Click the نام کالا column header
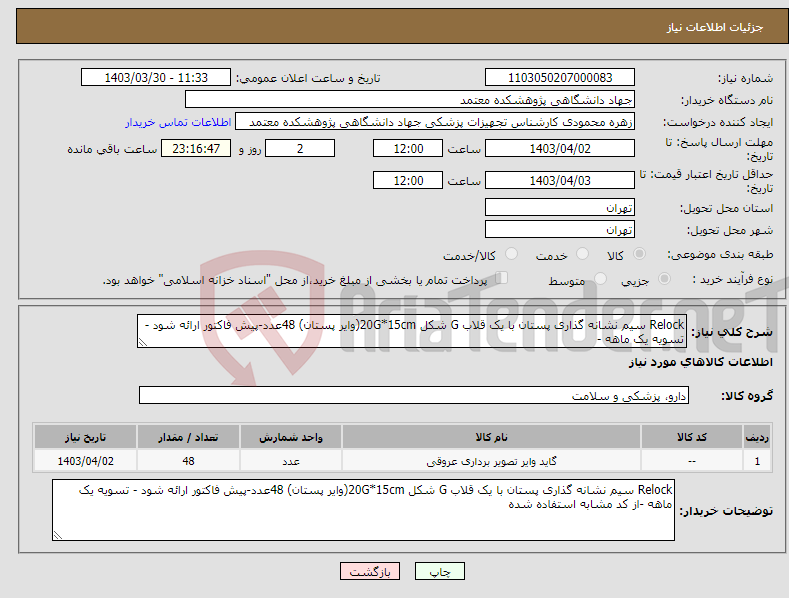789x598 pixels. click(491, 437)
